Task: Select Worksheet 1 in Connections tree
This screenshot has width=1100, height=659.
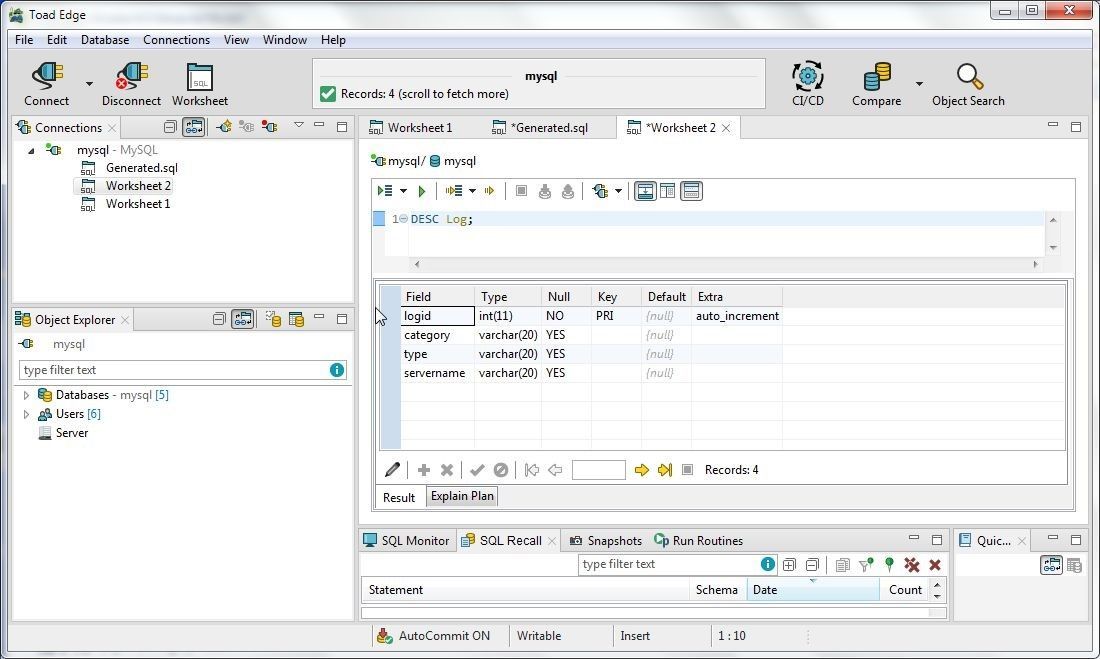Action: [138, 204]
